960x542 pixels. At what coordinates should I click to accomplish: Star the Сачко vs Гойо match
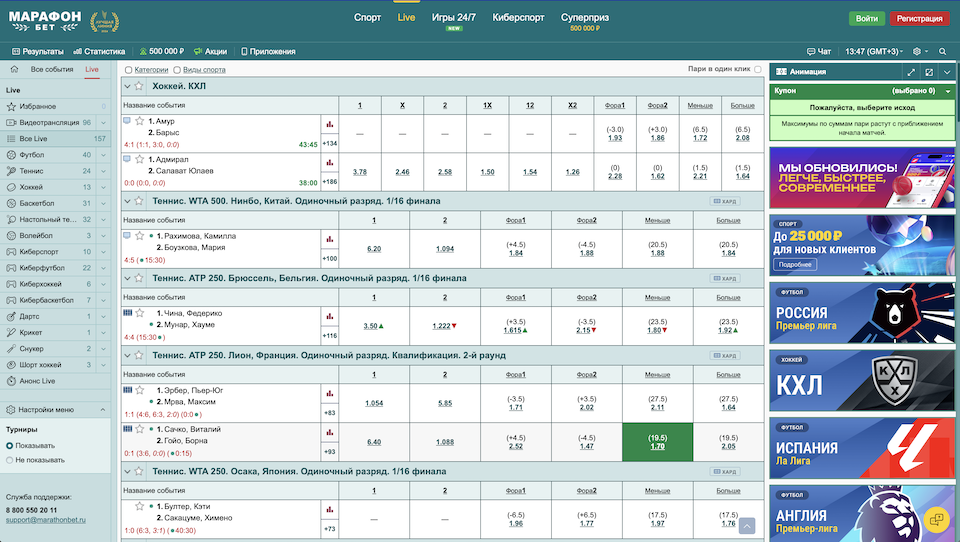tap(140, 429)
